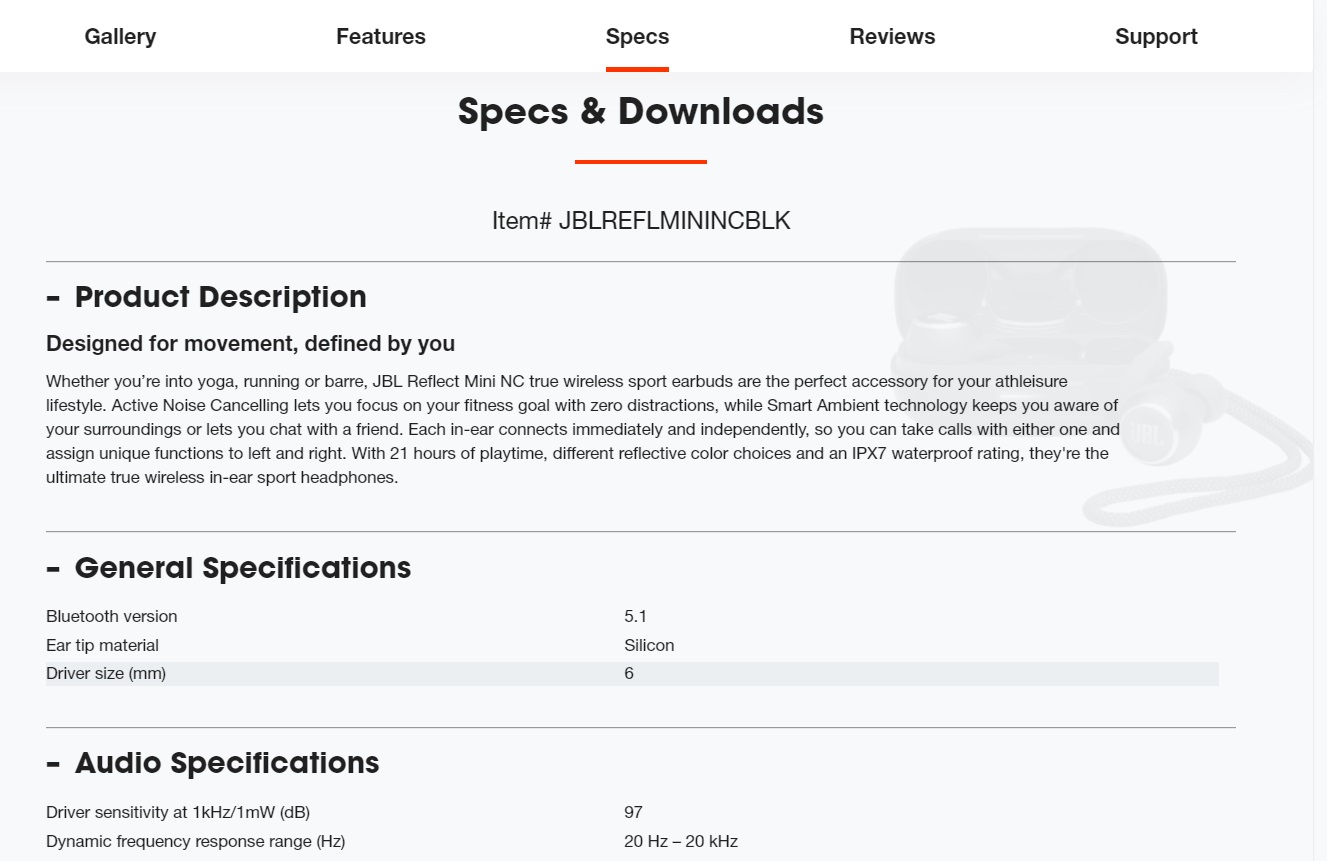Click the Ear tip material row
The height and width of the screenshot is (861, 1327).
[x=632, y=645]
